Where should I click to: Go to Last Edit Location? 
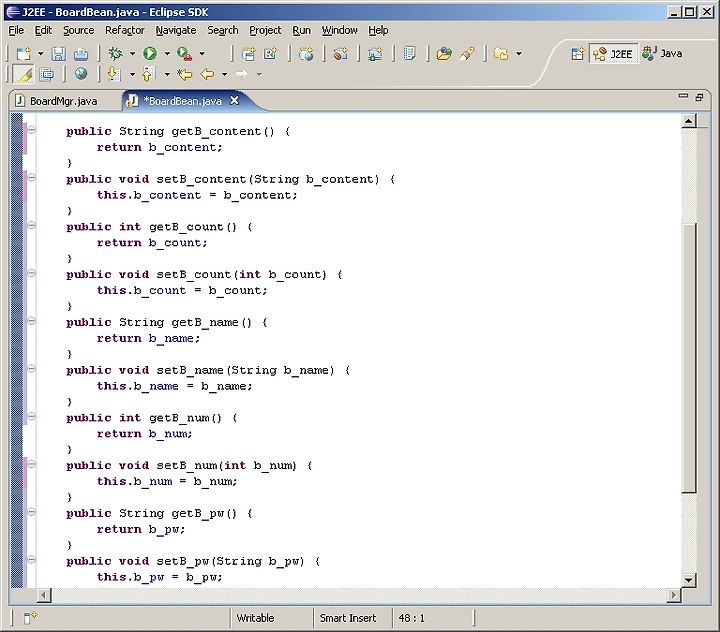185,74
